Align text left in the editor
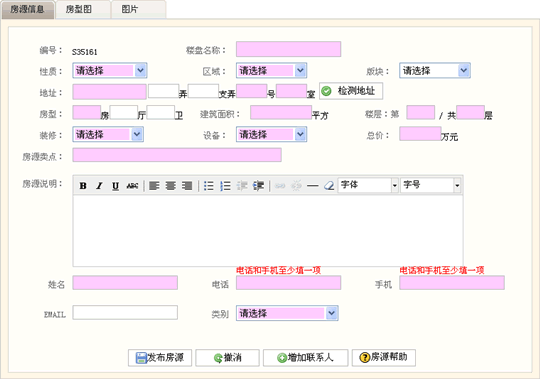540x379 pixels. pos(154,186)
